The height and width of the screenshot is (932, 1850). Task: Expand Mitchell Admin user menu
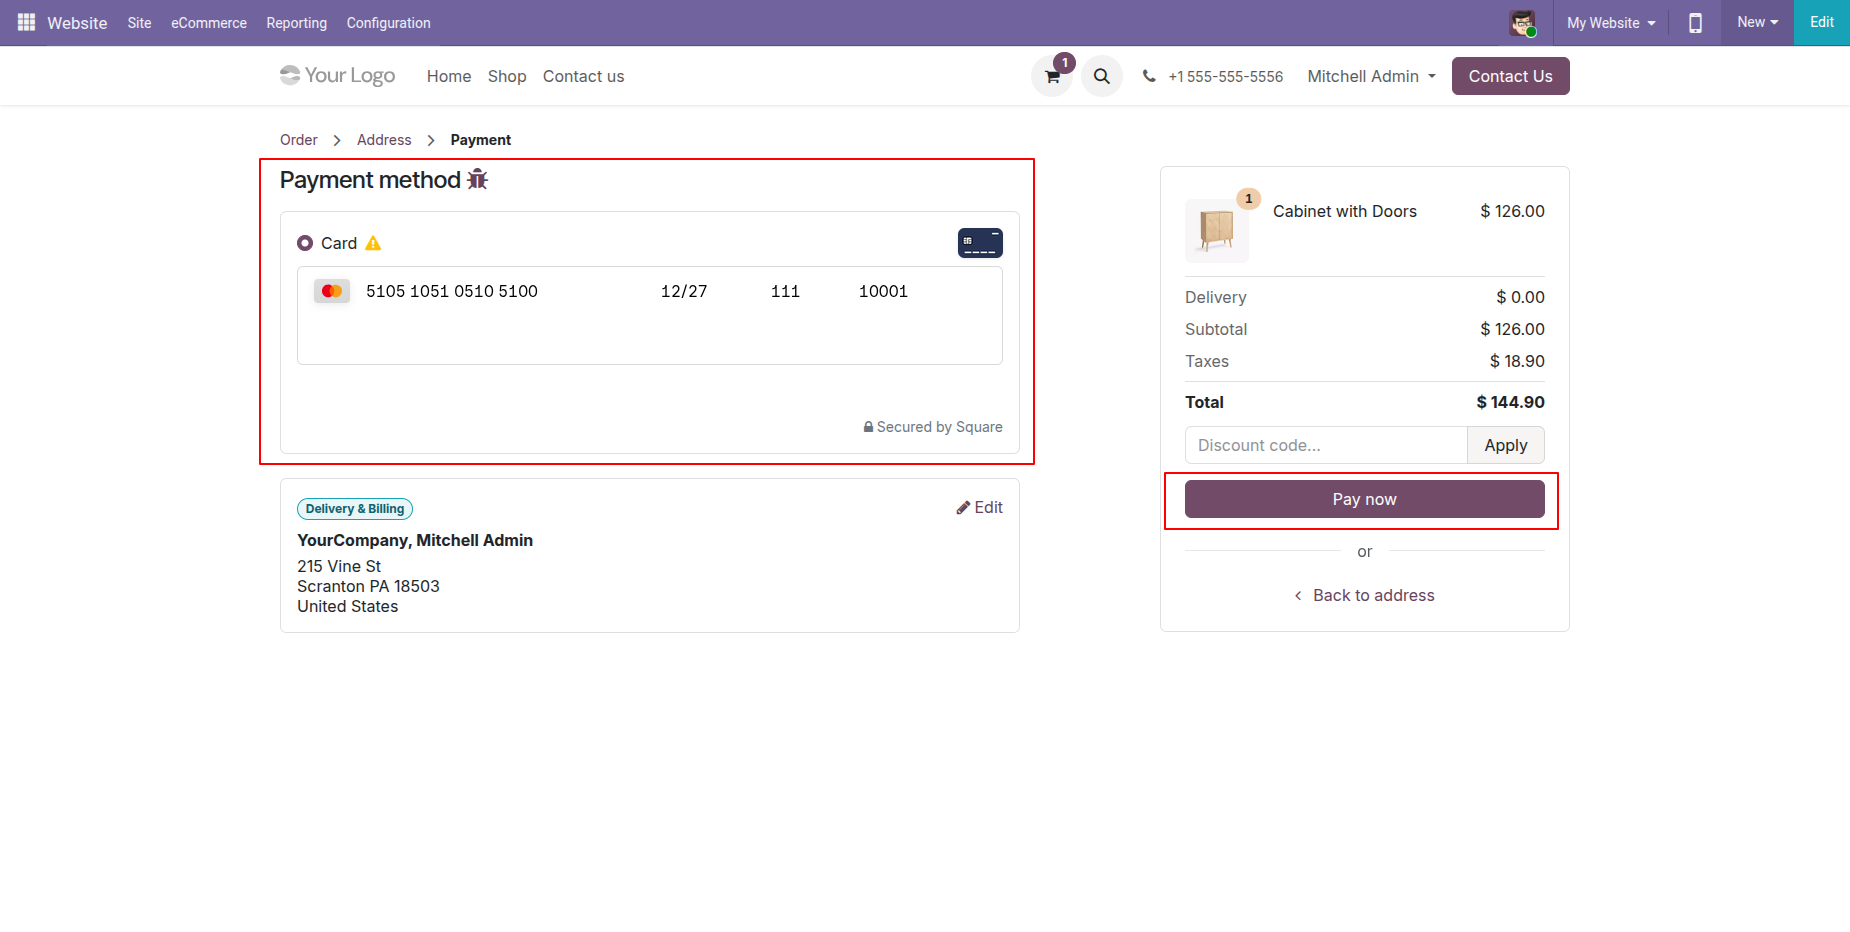pyautogui.click(x=1371, y=76)
